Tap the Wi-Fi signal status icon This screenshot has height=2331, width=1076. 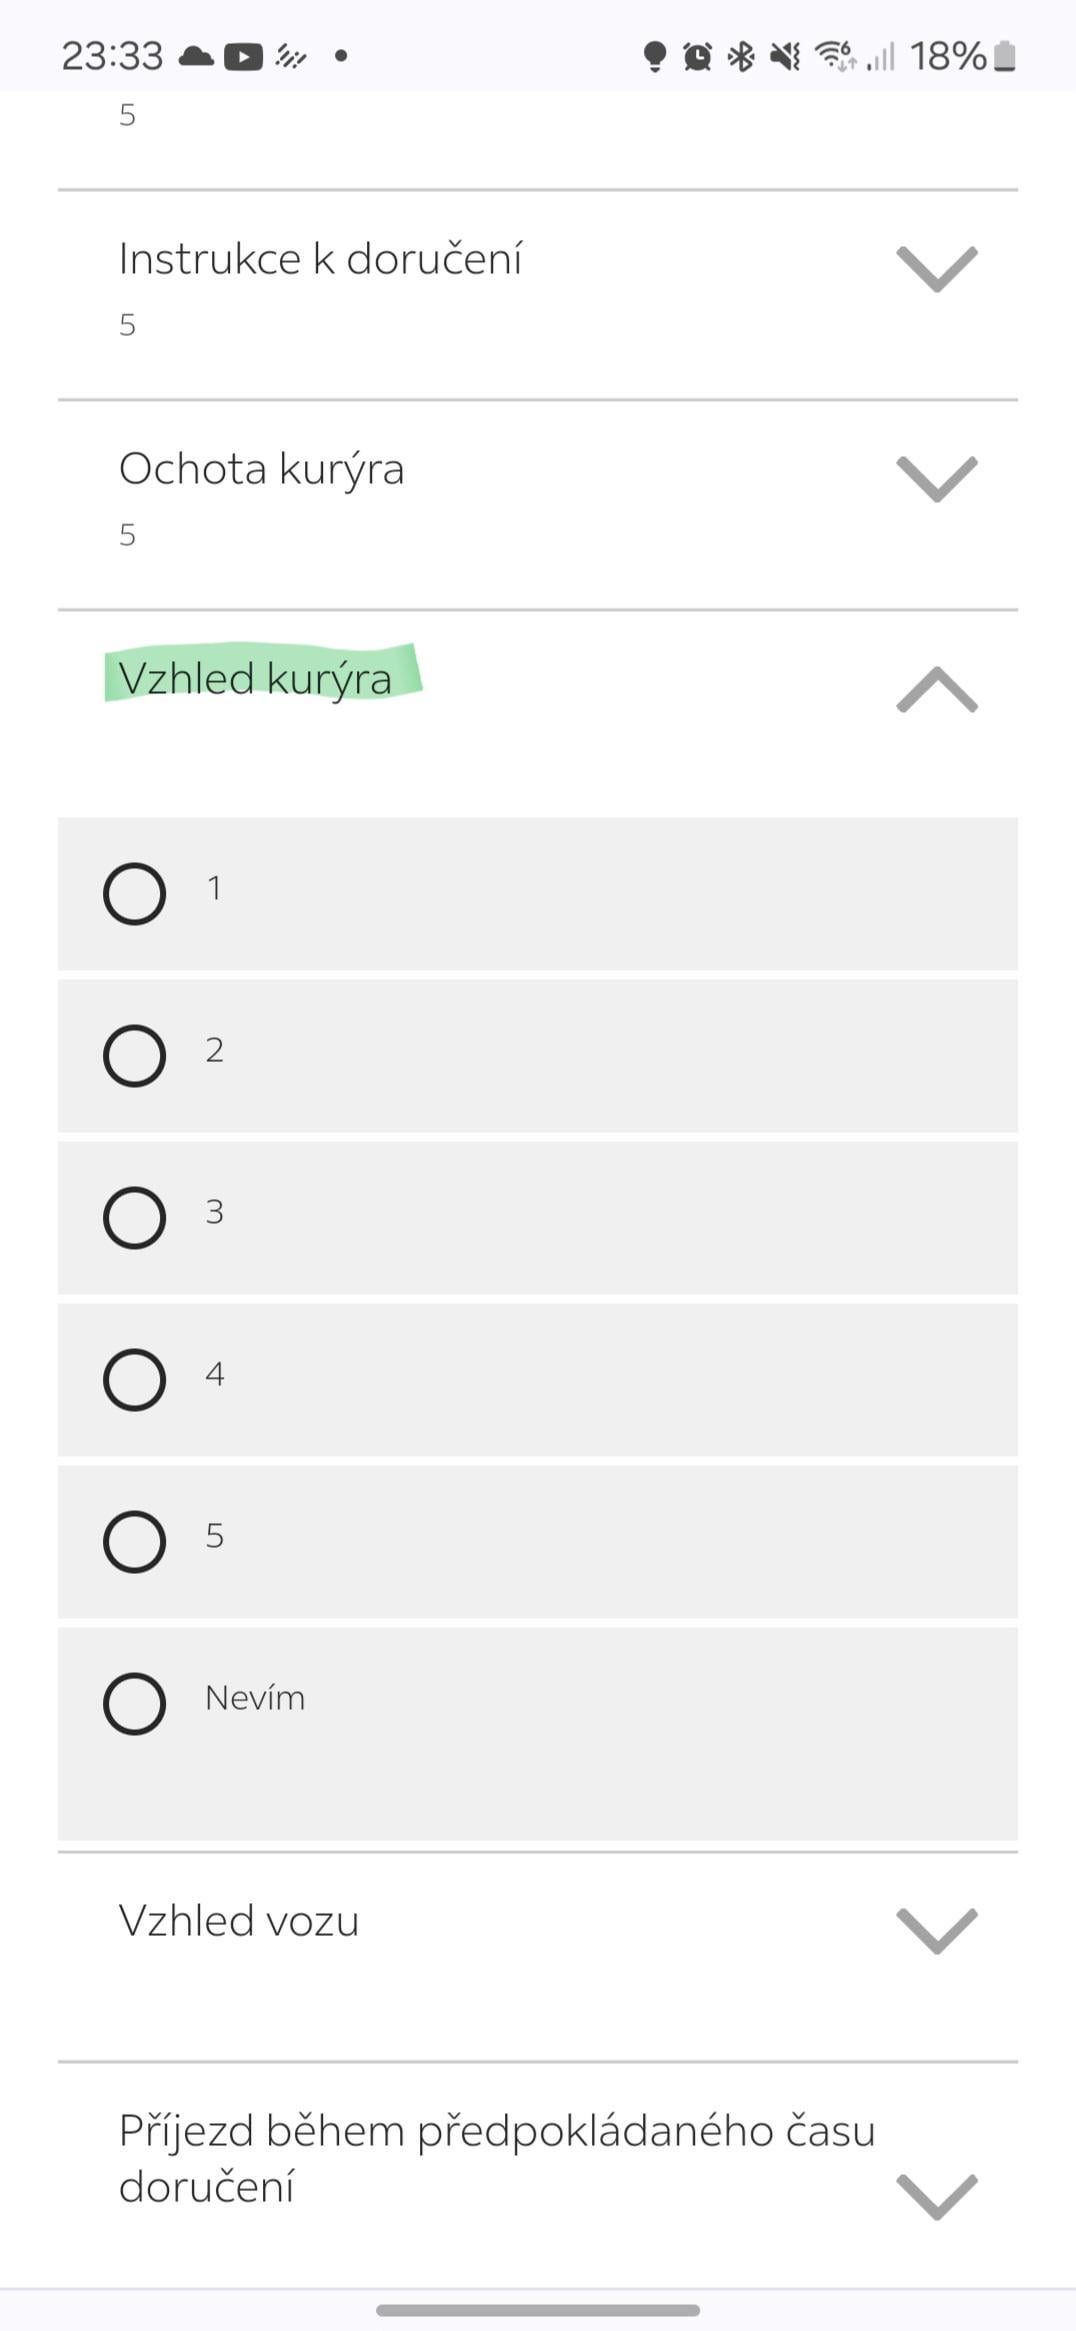[x=835, y=57]
